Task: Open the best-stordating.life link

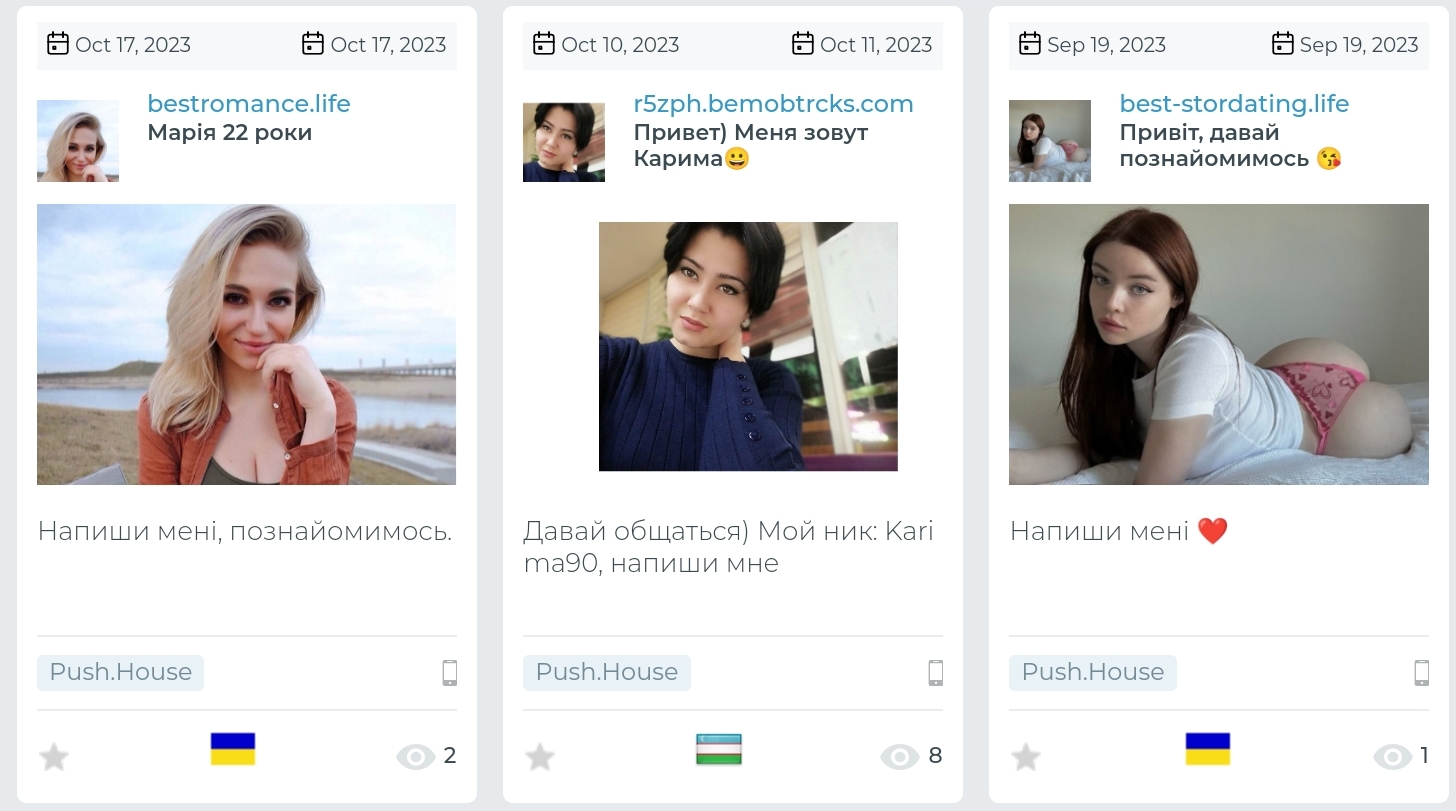Action: pyautogui.click(x=1234, y=104)
